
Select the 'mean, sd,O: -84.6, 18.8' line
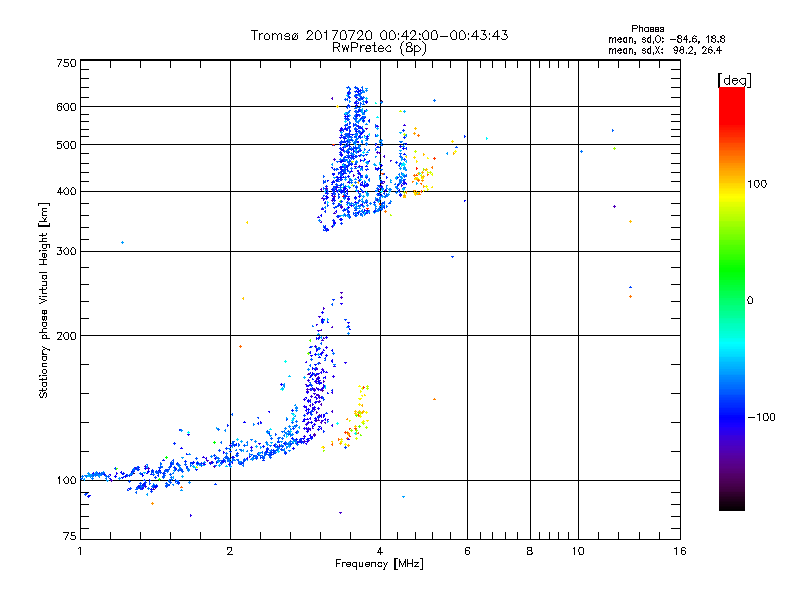666,39
